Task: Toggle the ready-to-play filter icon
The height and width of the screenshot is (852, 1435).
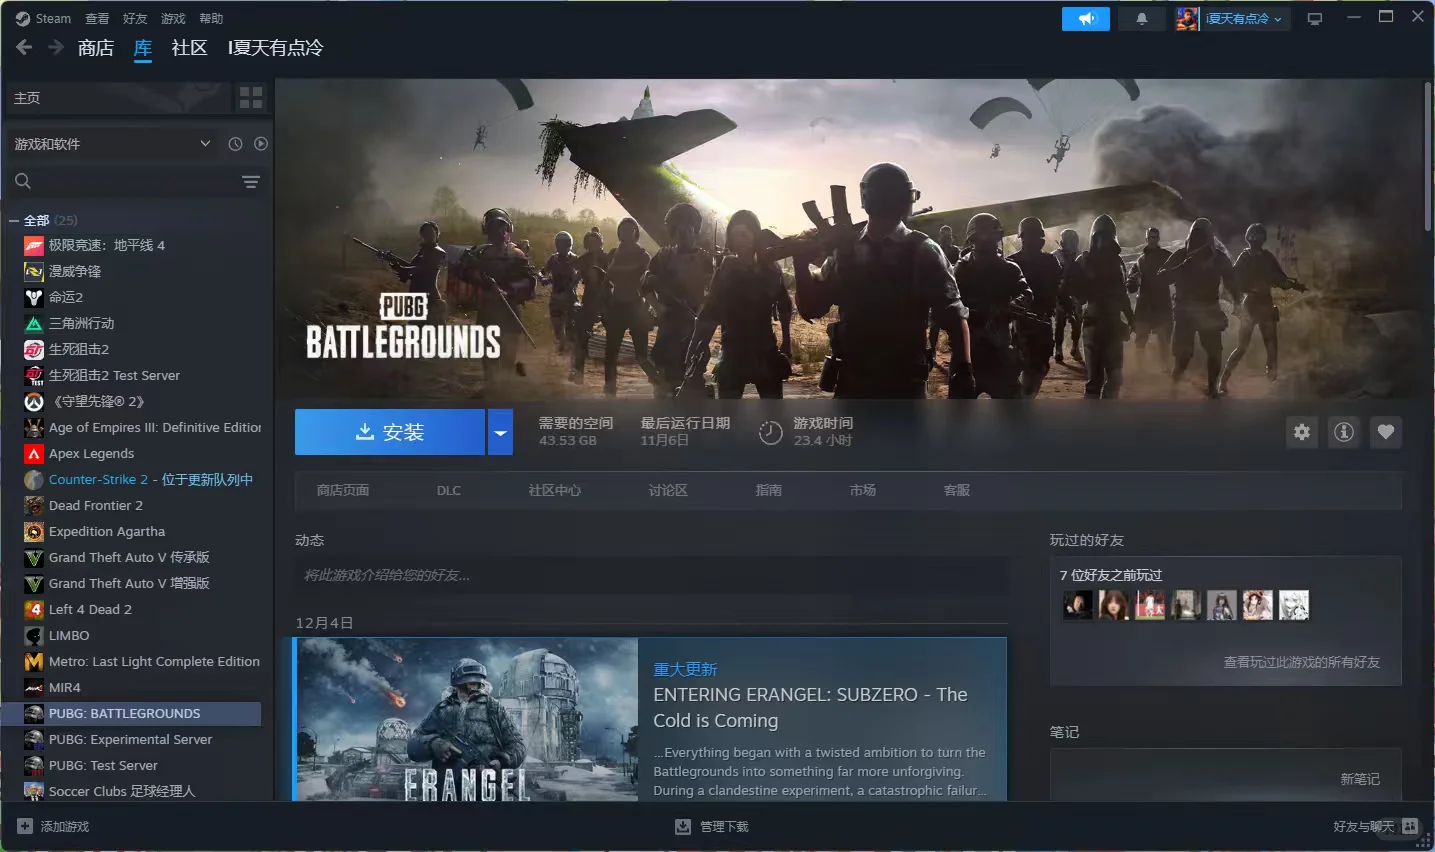Action: pyautogui.click(x=261, y=143)
